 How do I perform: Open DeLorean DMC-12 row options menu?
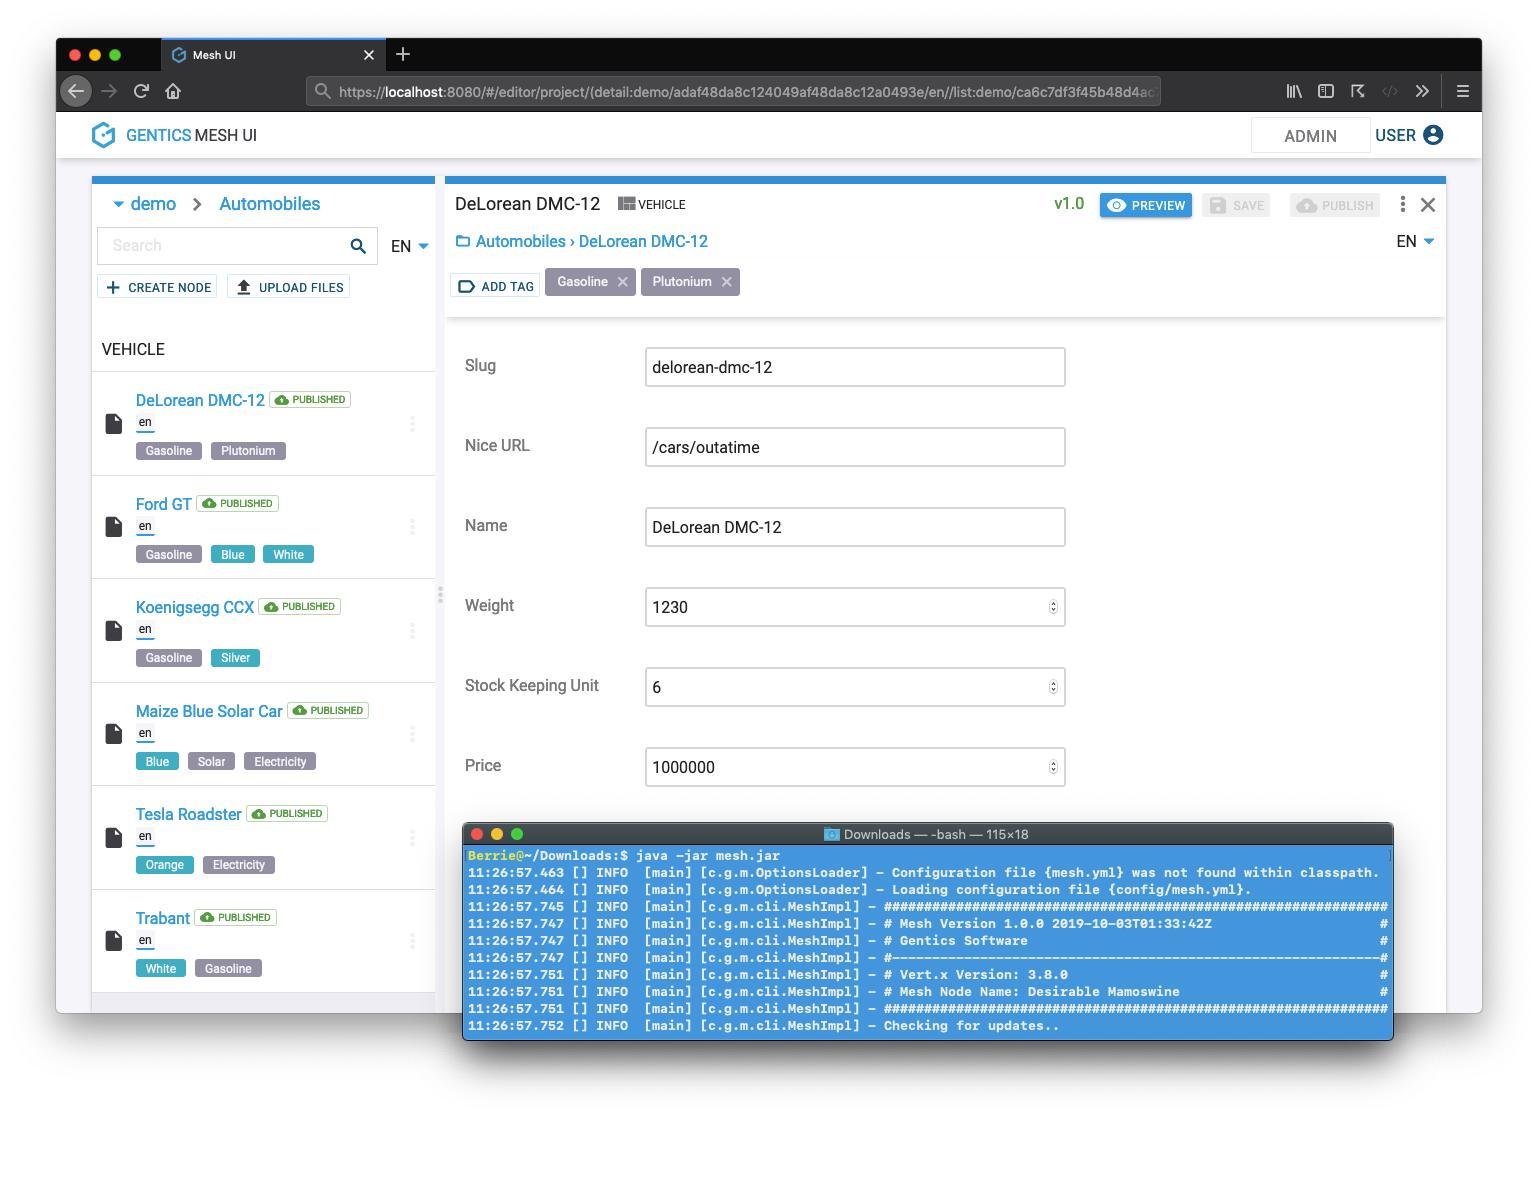pos(412,424)
